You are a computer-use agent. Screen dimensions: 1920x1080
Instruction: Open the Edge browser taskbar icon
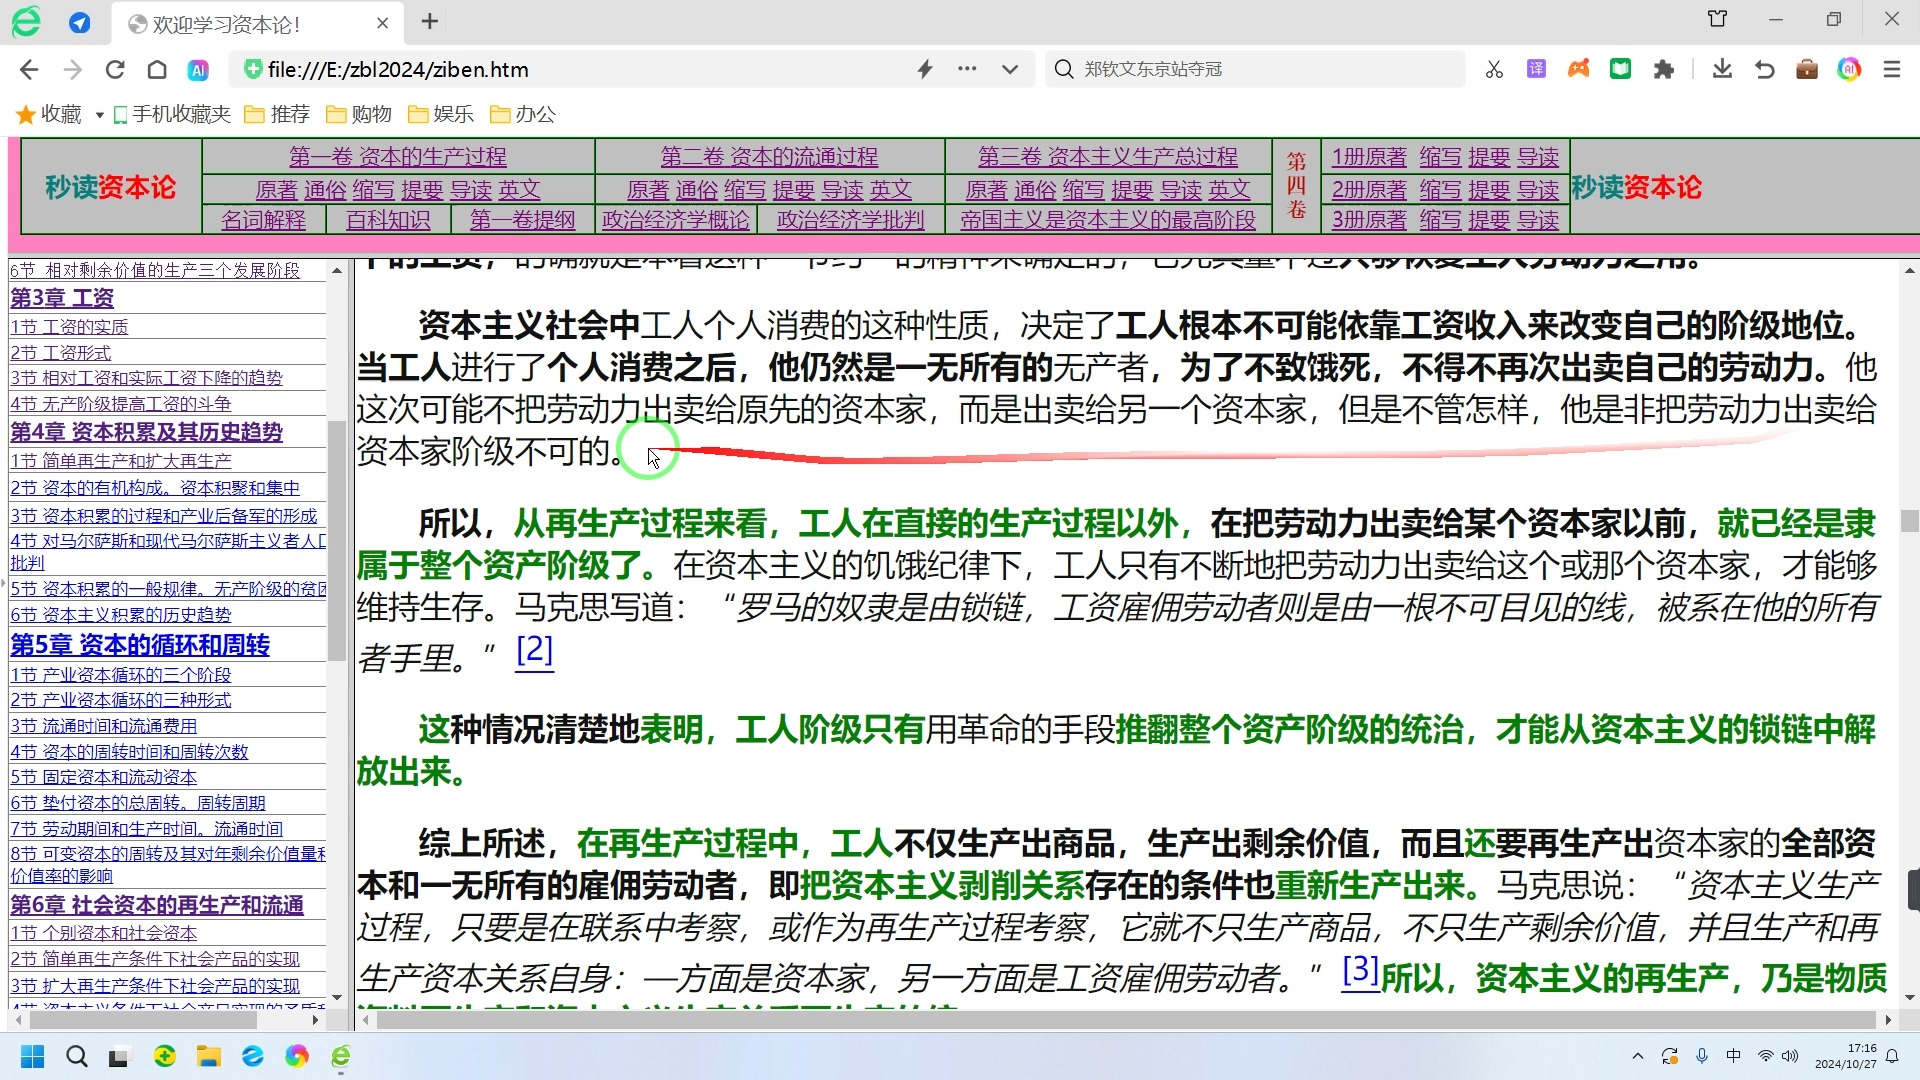click(252, 1056)
